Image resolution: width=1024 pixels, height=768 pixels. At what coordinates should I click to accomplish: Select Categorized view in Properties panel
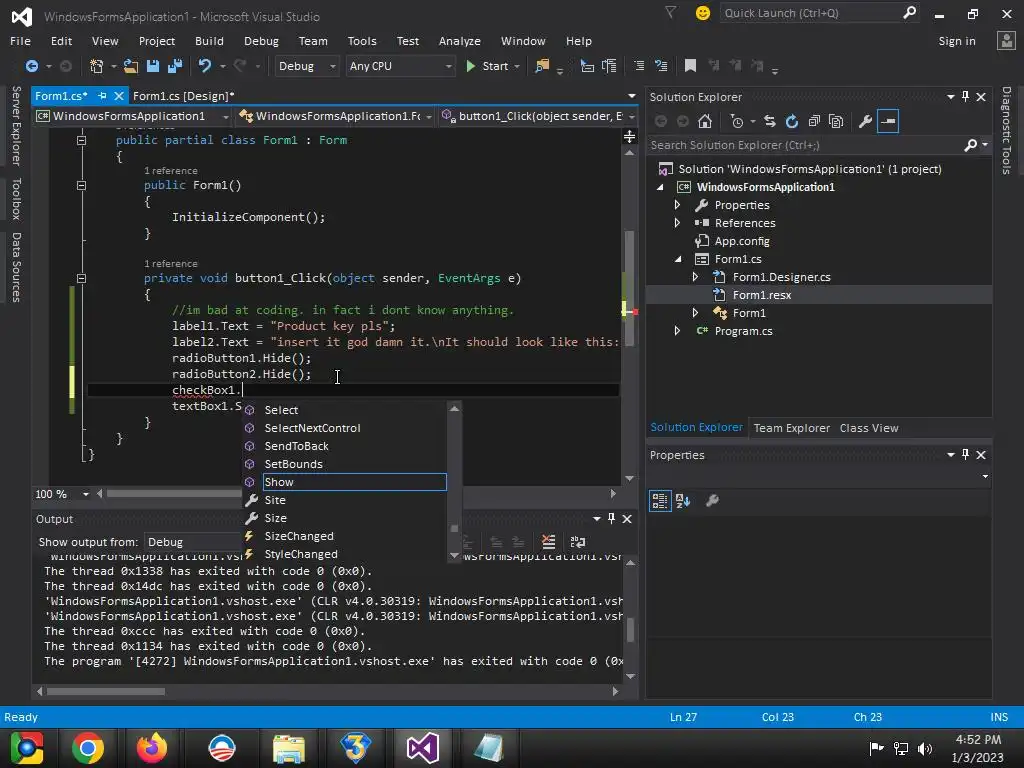tap(660, 501)
